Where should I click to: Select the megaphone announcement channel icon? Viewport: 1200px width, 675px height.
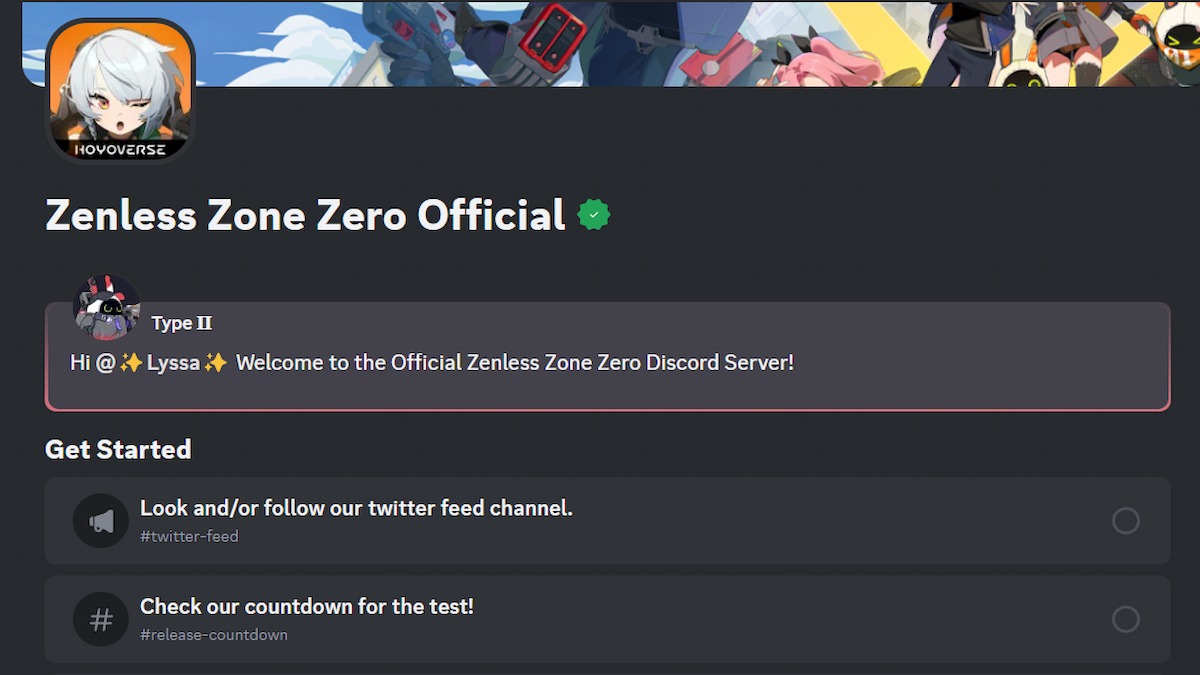point(100,520)
